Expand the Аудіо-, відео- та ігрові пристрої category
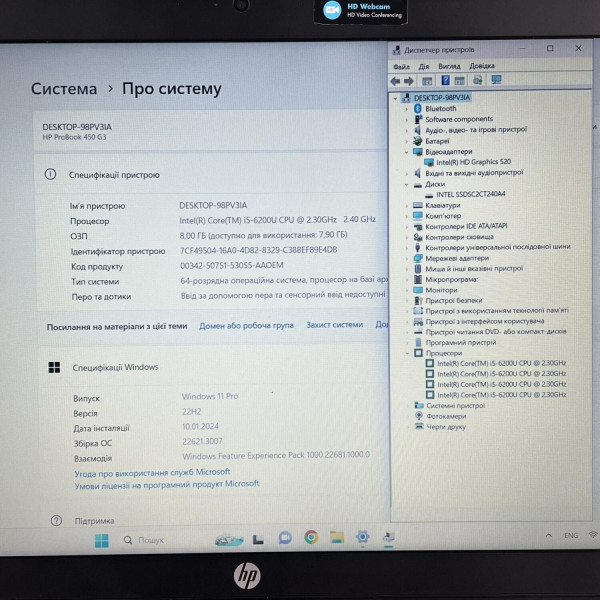Screen dimensions: 600x600 tap(406, 130)
